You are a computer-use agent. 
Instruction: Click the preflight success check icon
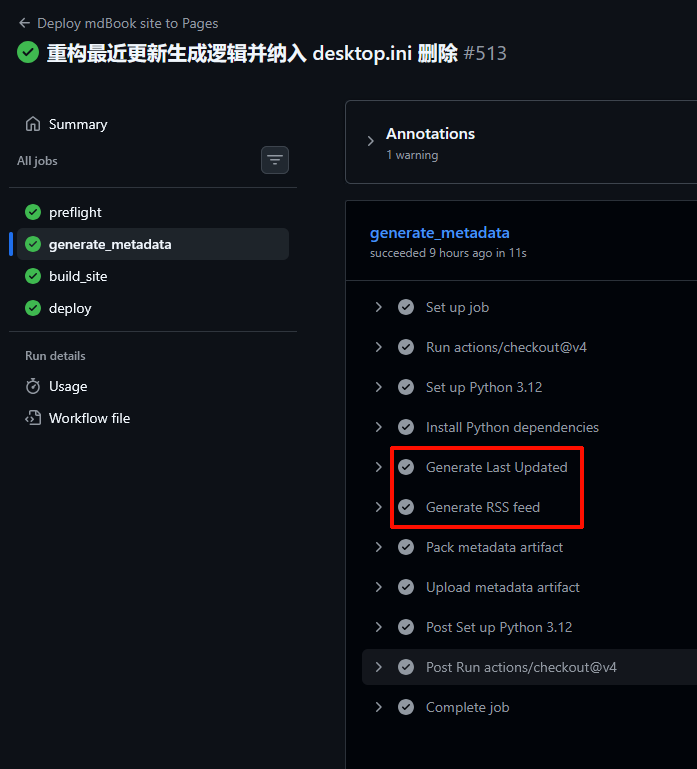tap(33, 212)
